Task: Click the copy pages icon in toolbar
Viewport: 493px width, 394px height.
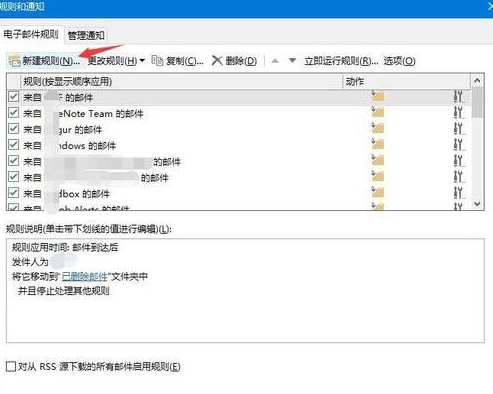Action: pyautogui.click(x=157, y=61)
